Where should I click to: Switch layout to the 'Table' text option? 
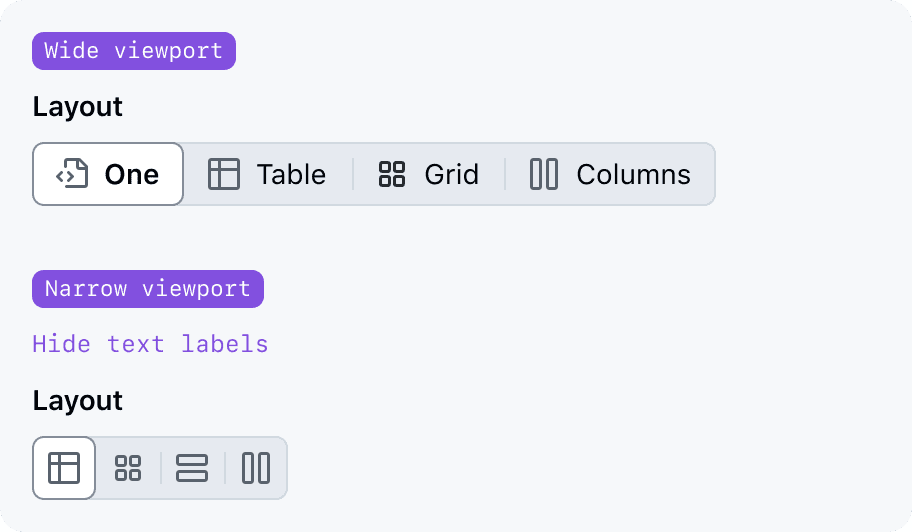click(291, 174)
